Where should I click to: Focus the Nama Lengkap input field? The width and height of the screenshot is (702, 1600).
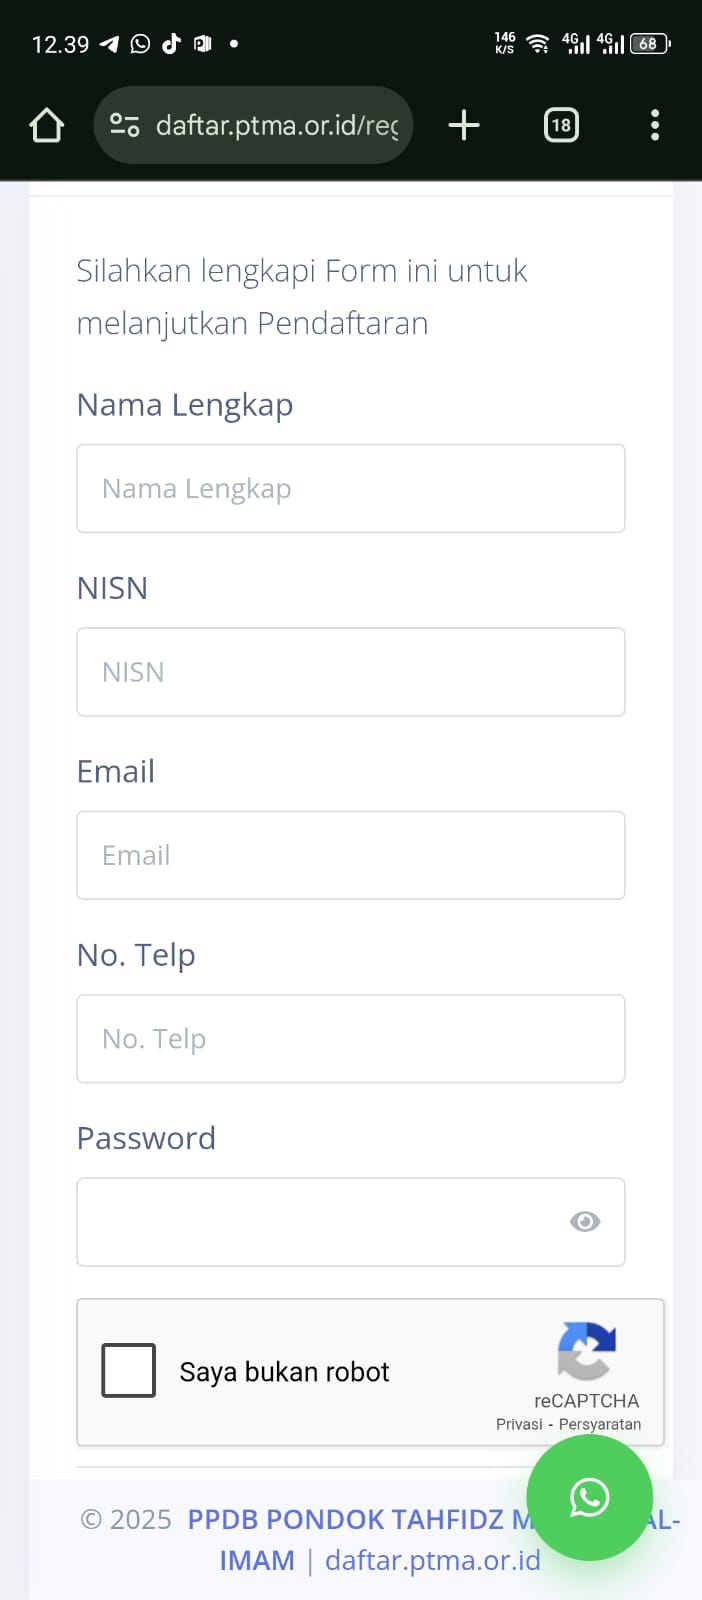click(x=350, y=488)
